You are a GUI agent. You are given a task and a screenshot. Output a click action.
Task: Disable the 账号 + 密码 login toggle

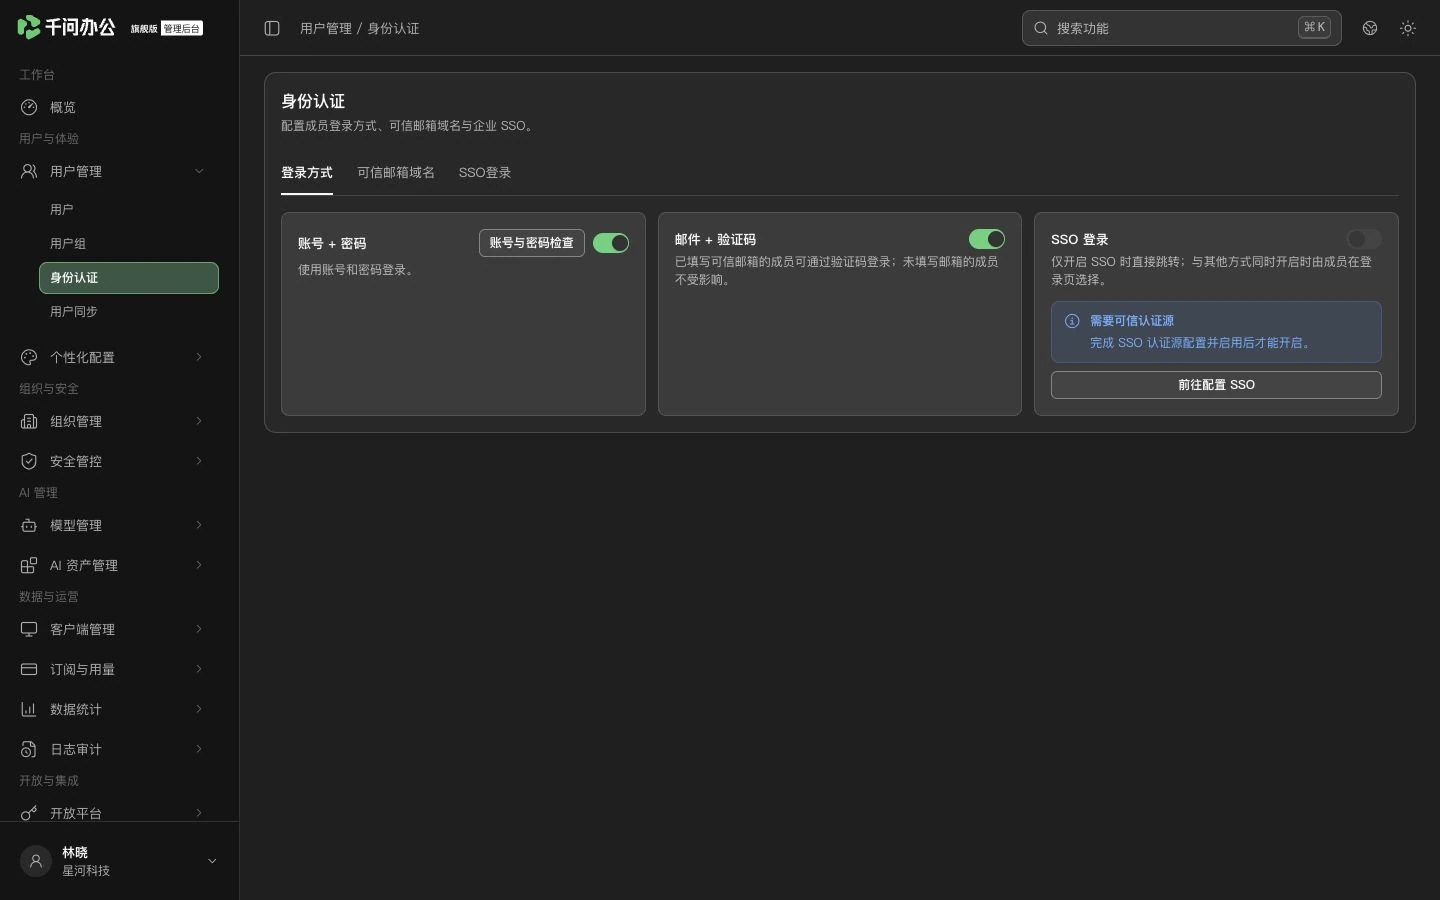pos(611,243)
